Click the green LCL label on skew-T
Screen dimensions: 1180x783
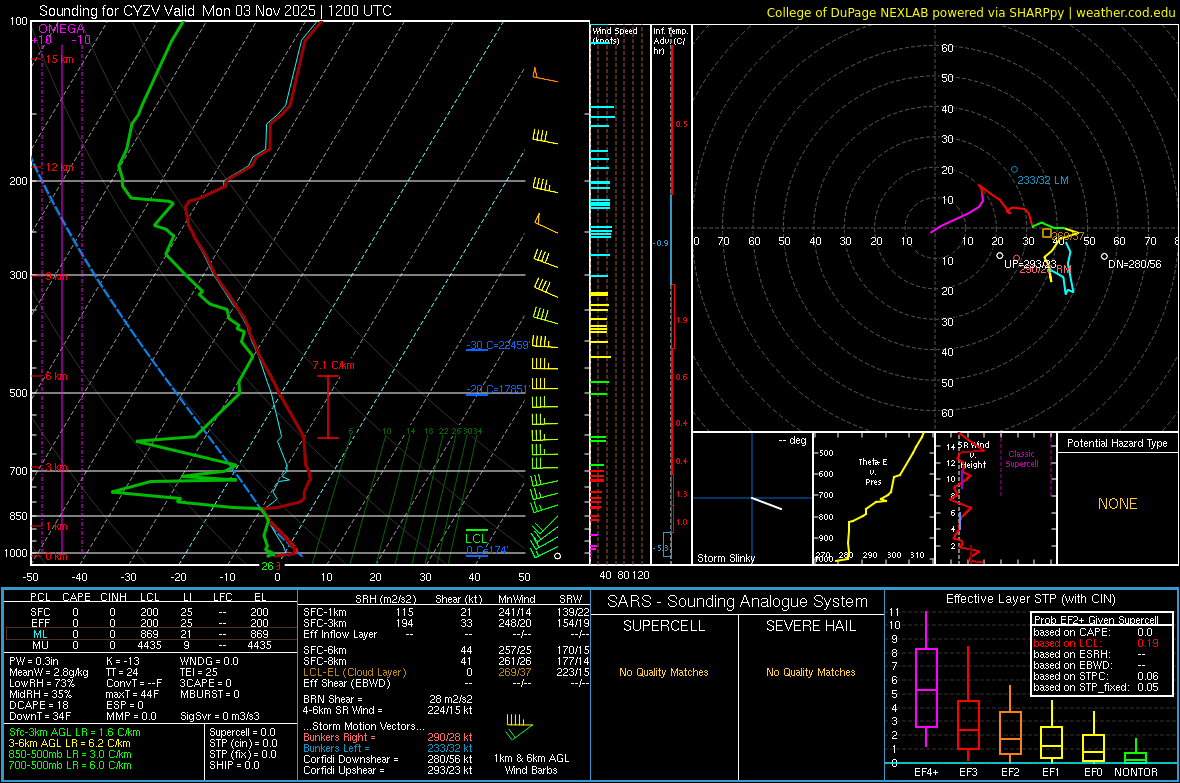(x=476, y=538)
